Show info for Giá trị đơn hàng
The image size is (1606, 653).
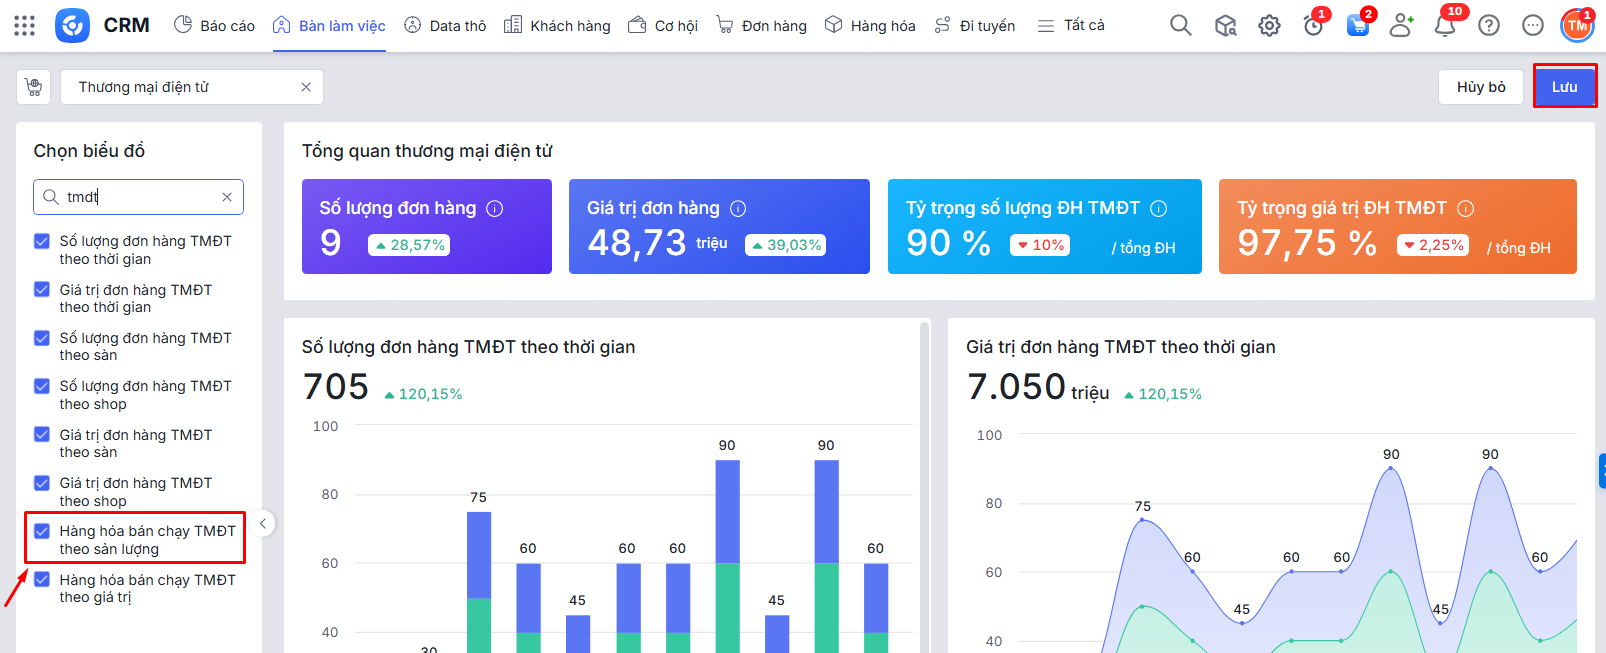738,208
